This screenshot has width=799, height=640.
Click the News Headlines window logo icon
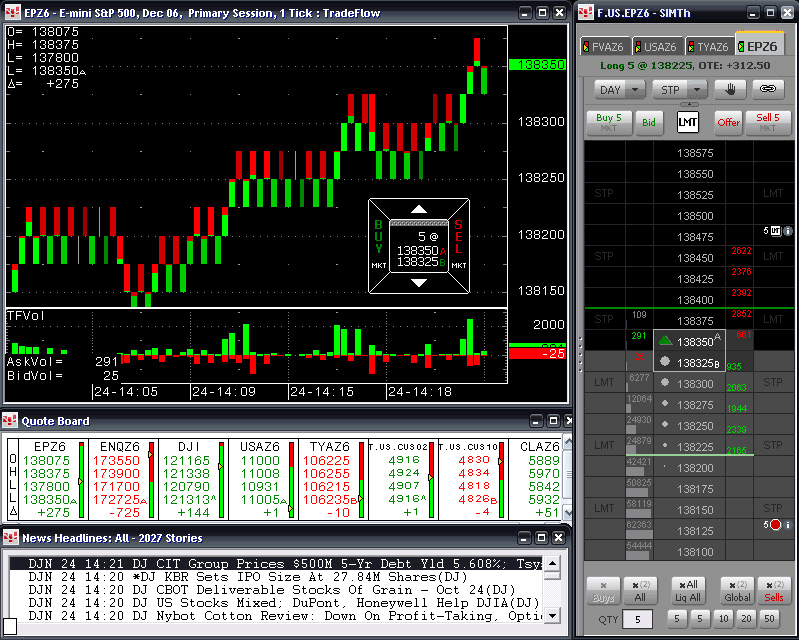click(x=11, y=537)
